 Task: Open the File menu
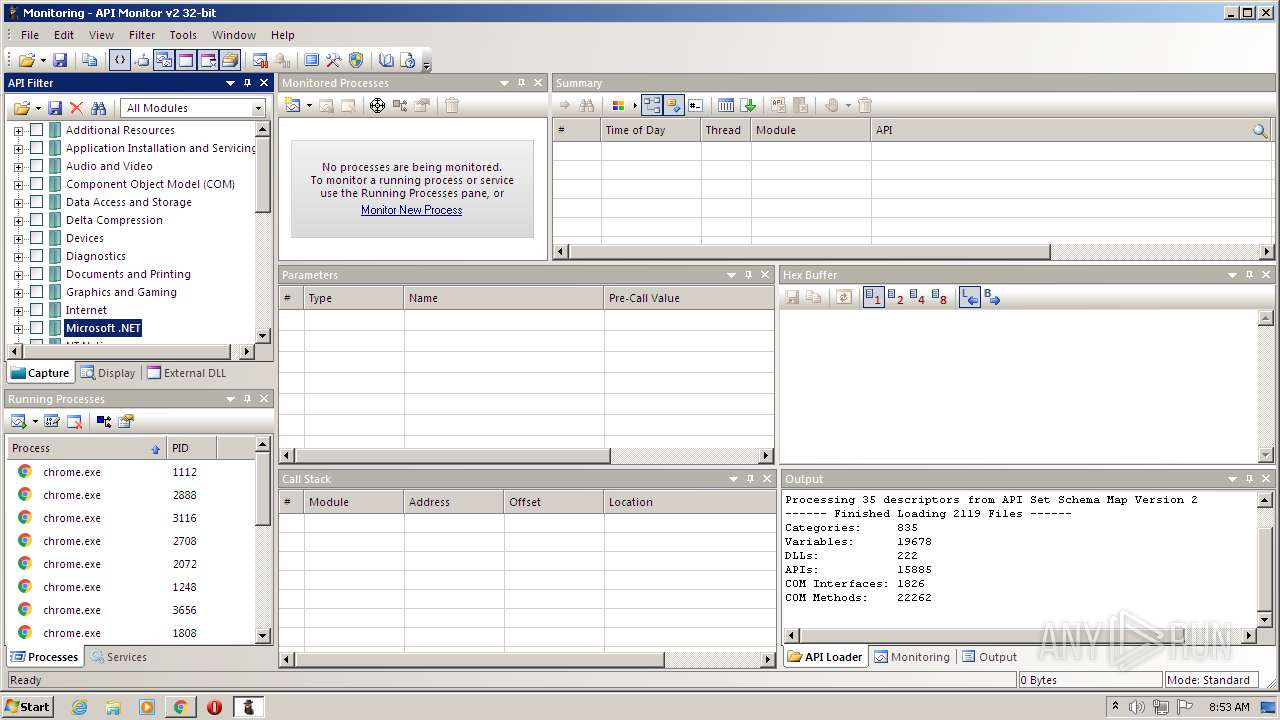(30, 35)
